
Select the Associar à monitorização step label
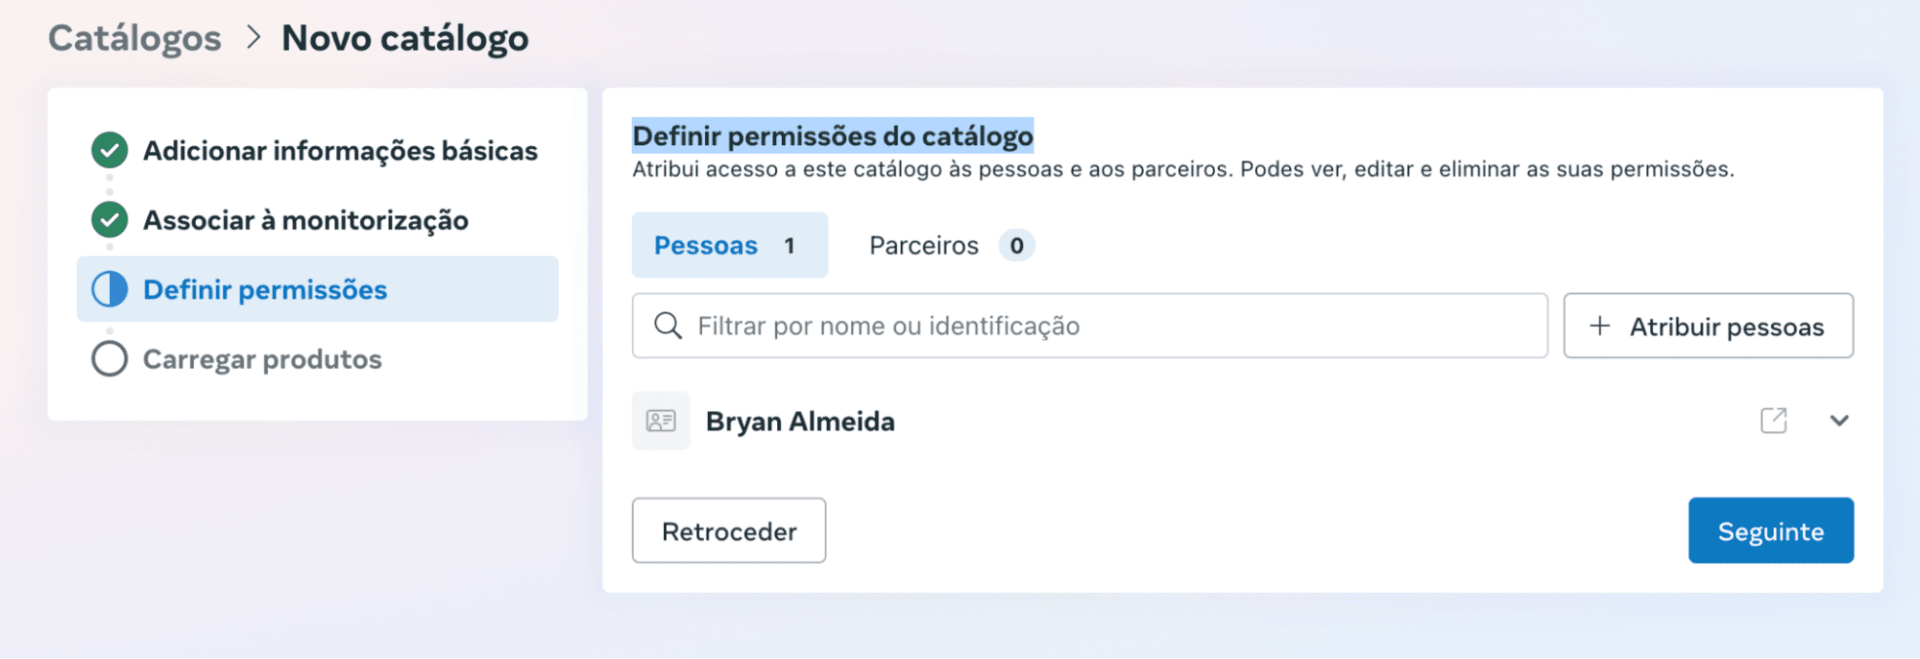(x=305, y=220)
